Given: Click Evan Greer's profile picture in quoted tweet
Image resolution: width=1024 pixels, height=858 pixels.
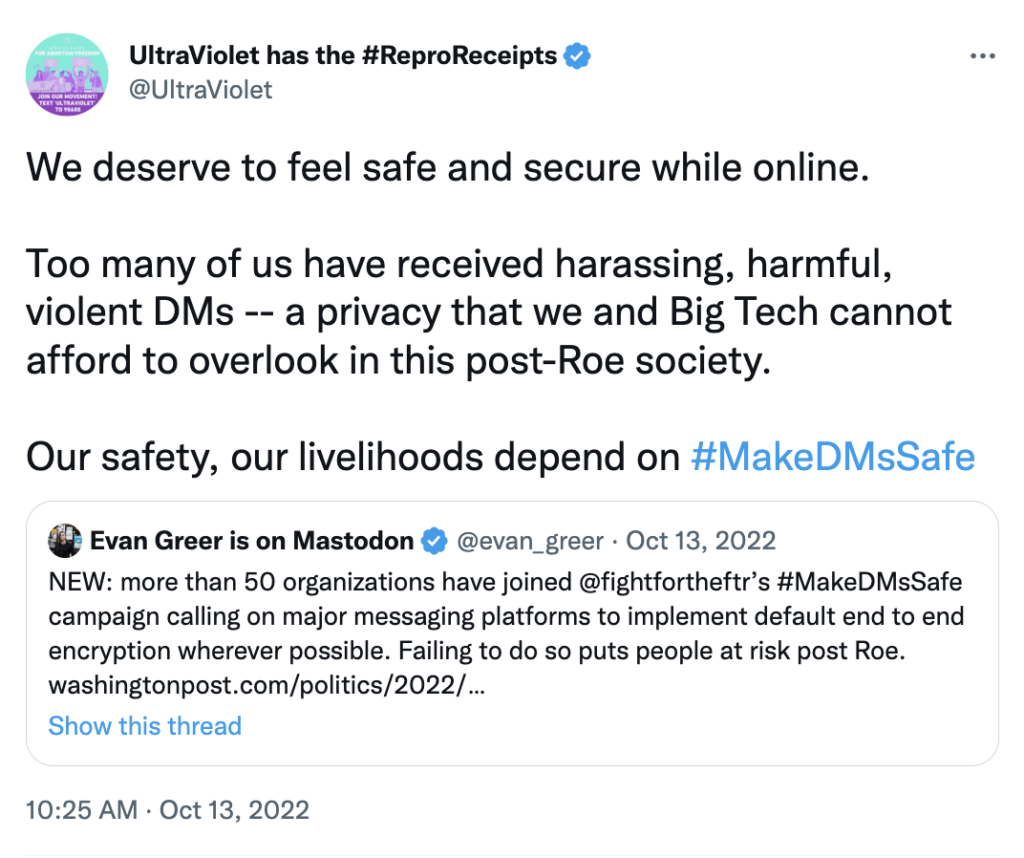Looking at the screenshot, I should [x=63, y=541].
